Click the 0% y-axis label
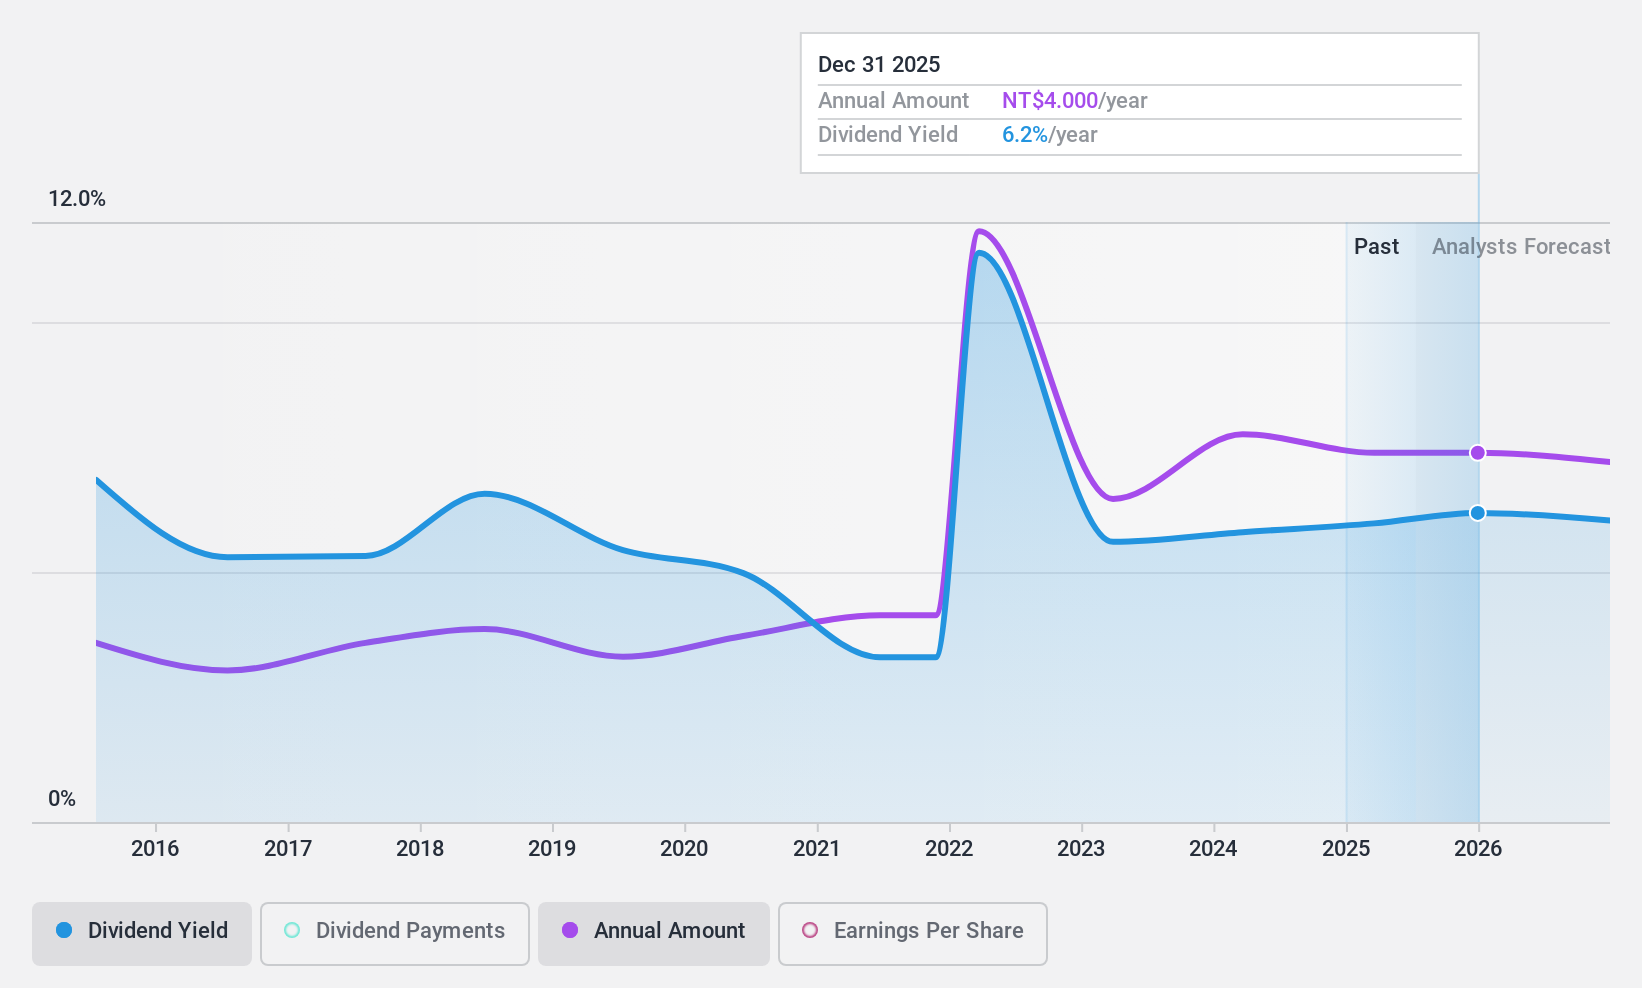The width and height of the screenshot is (1642, 988). point(62,799)
